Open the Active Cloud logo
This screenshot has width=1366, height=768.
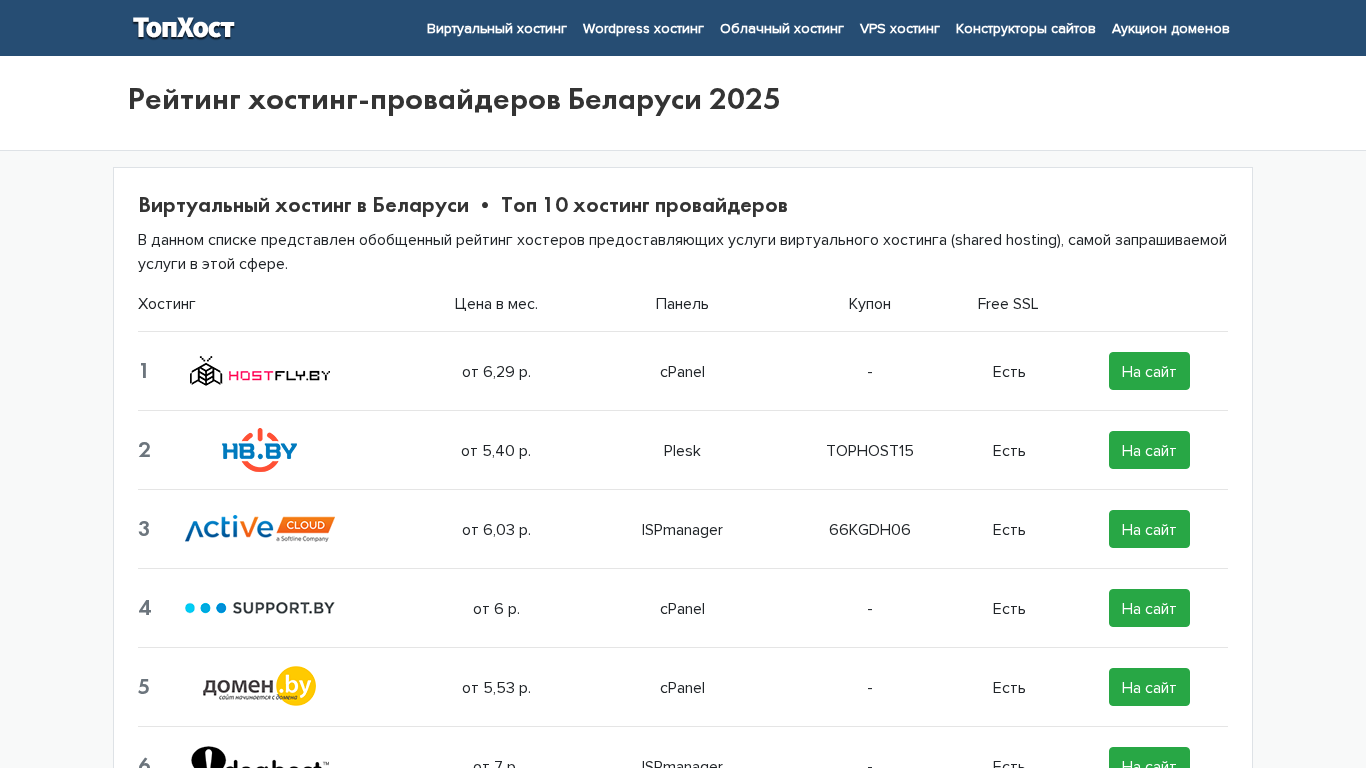[x=260, y=529]
